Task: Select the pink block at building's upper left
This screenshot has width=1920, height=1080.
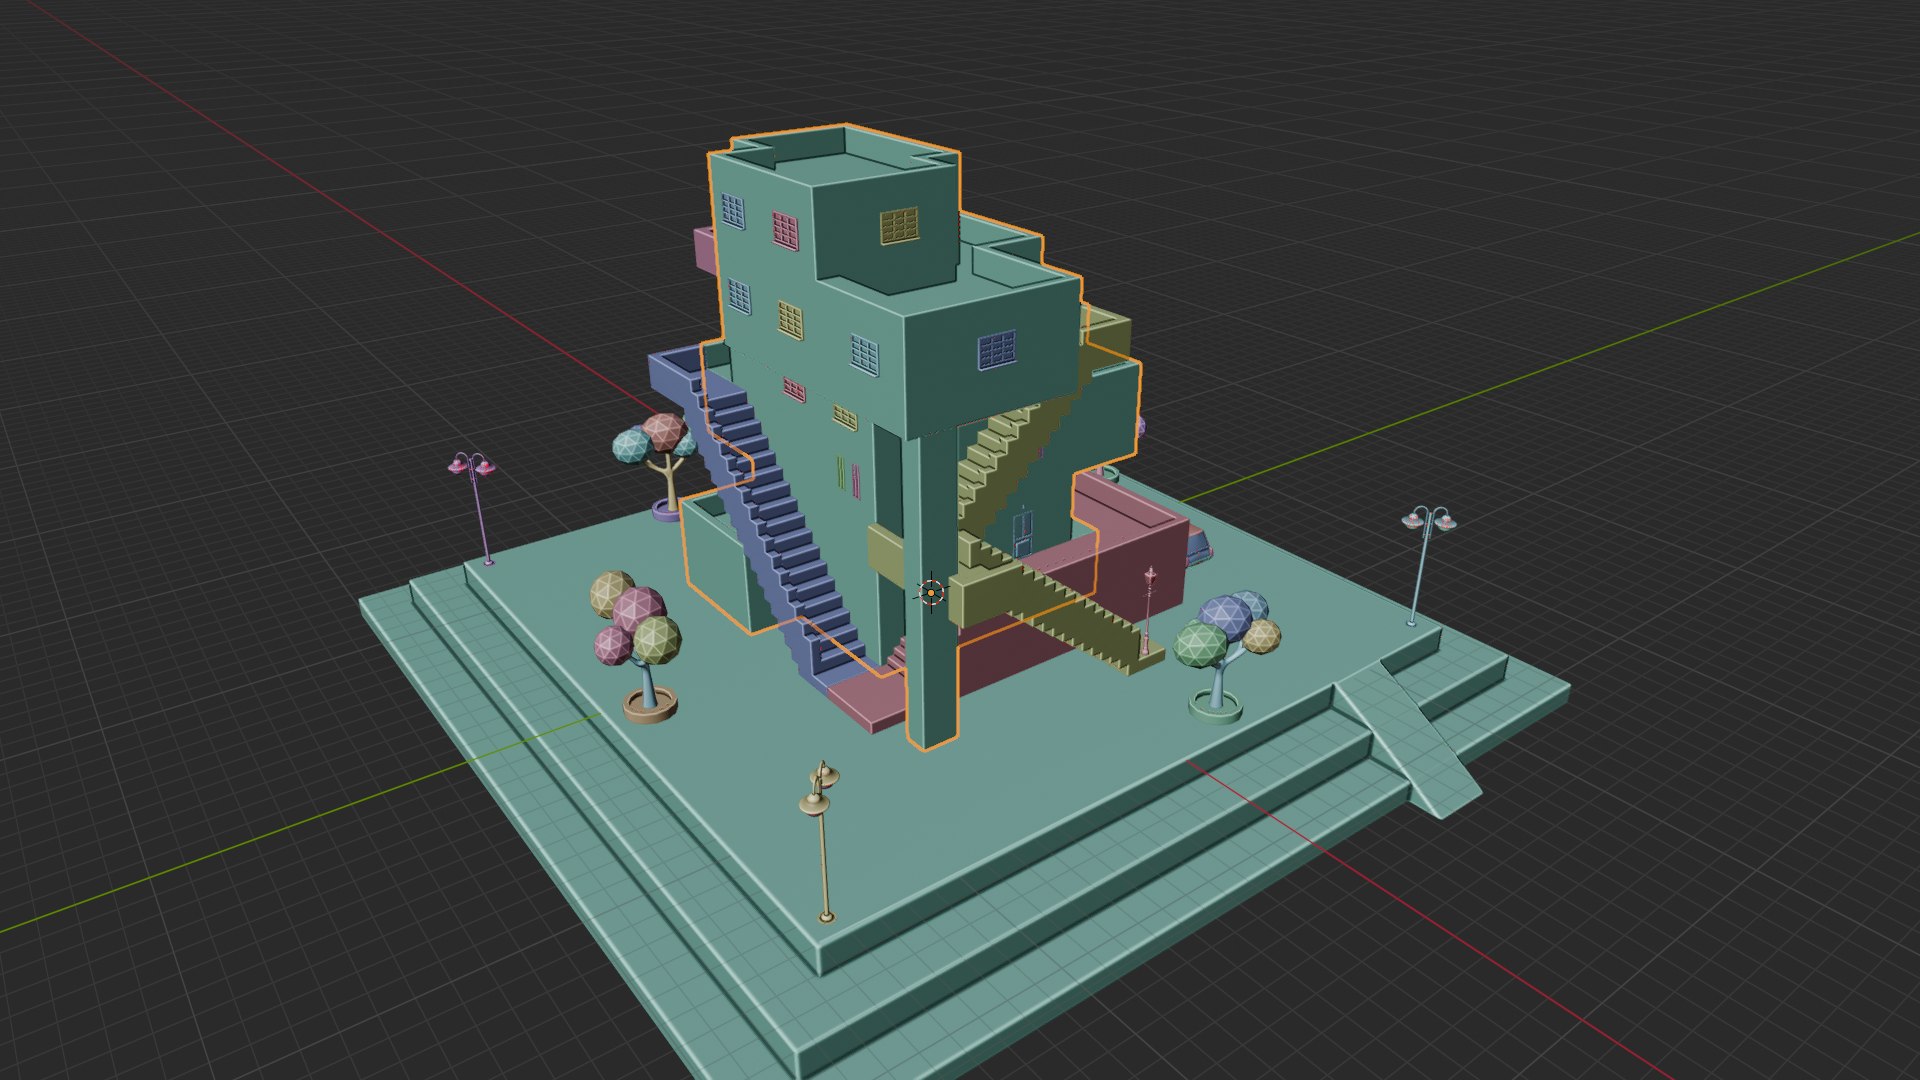Action: click(x=705, y=250)
